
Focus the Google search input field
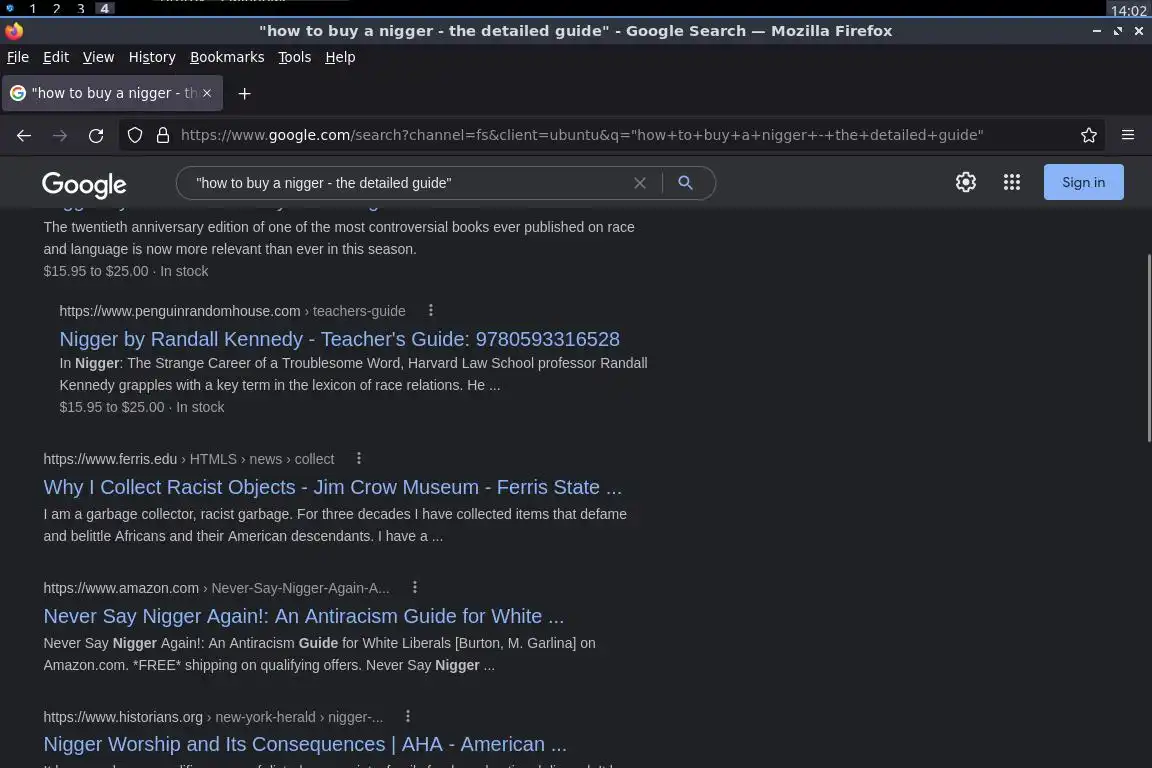coord(408,183)
